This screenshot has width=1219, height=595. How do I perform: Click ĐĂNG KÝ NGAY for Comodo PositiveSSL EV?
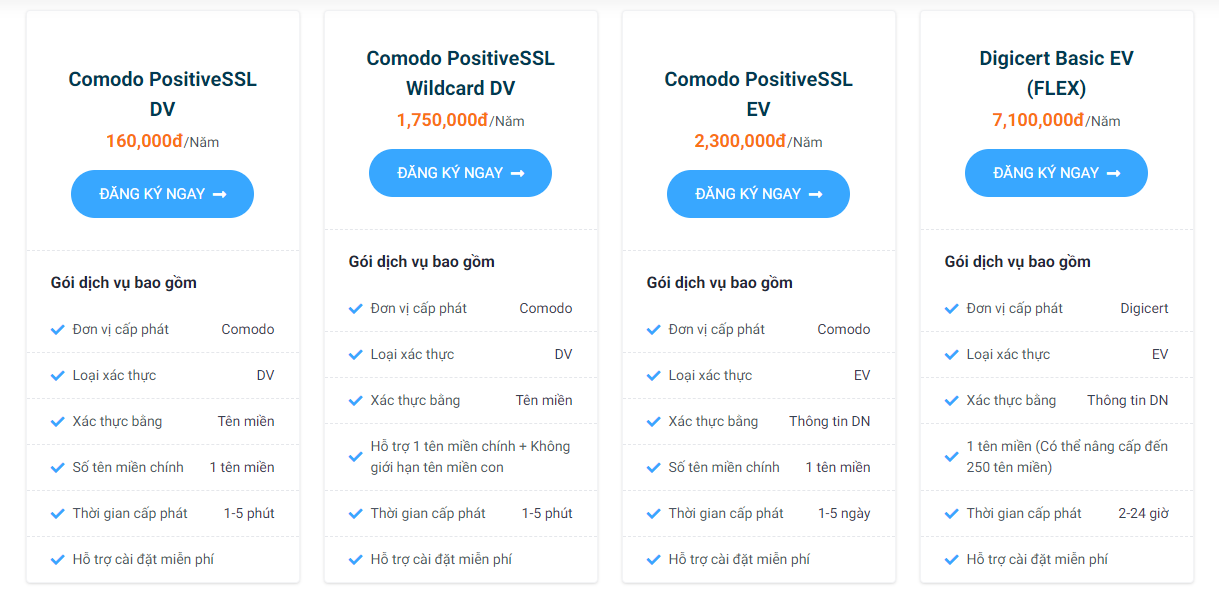(758, 194)
